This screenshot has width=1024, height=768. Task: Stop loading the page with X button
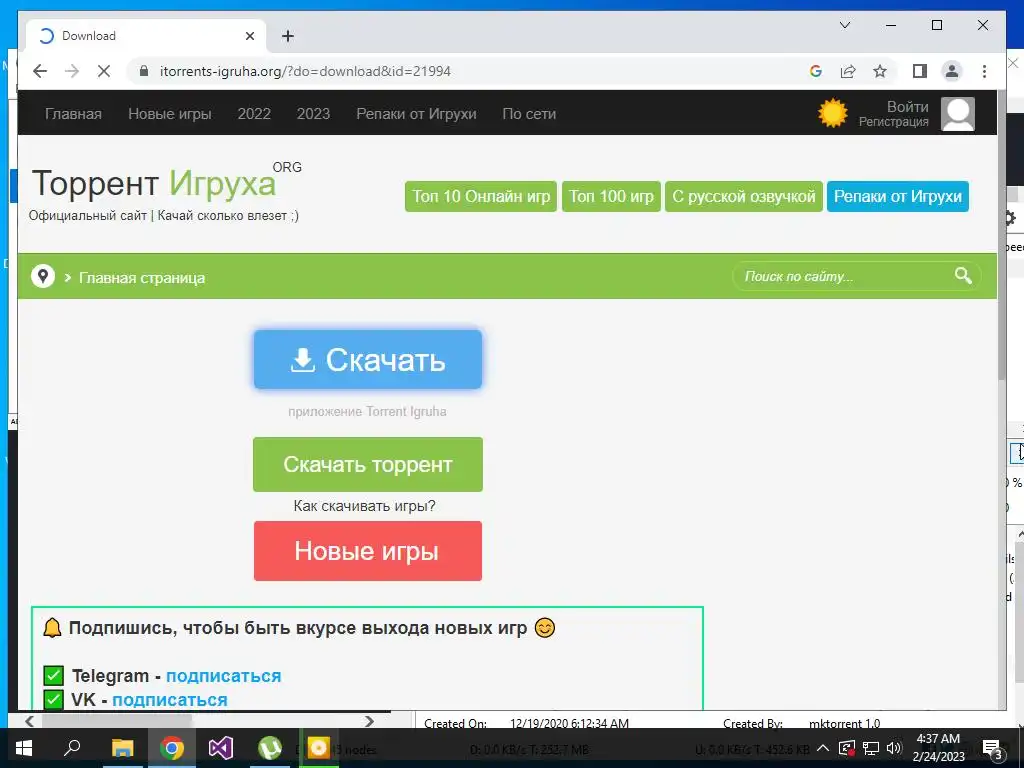click(x=104, y=71)
